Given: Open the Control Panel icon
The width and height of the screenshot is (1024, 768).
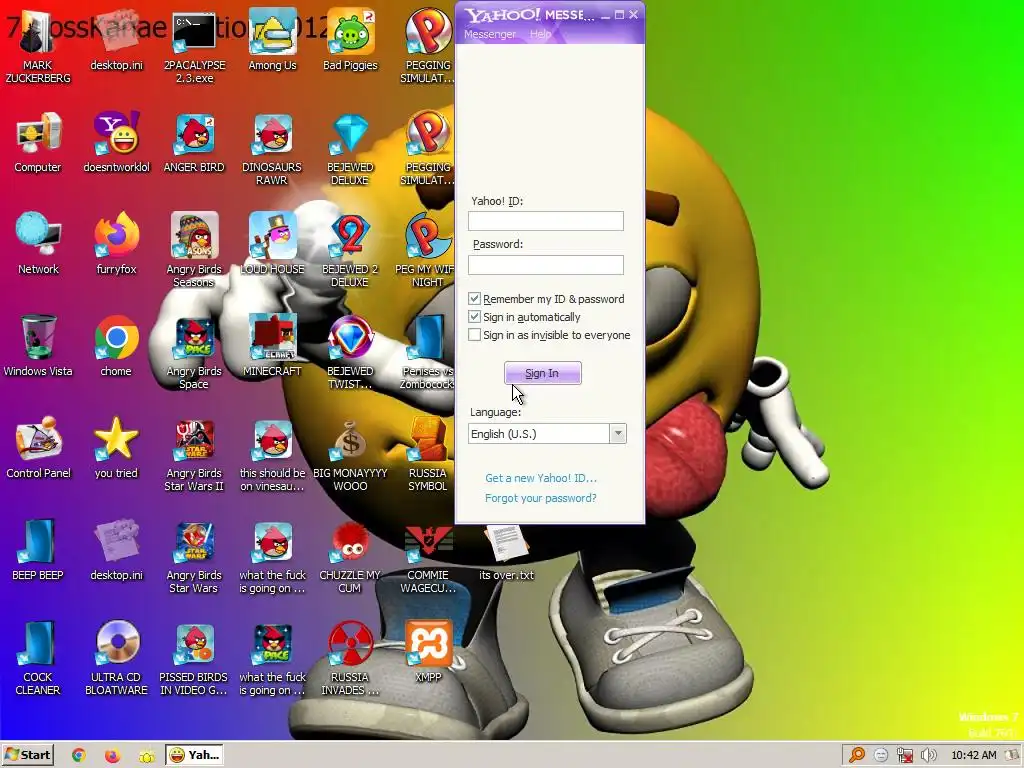Looking at the screenshot, I should pyautogui.click(x=38, y=448).
